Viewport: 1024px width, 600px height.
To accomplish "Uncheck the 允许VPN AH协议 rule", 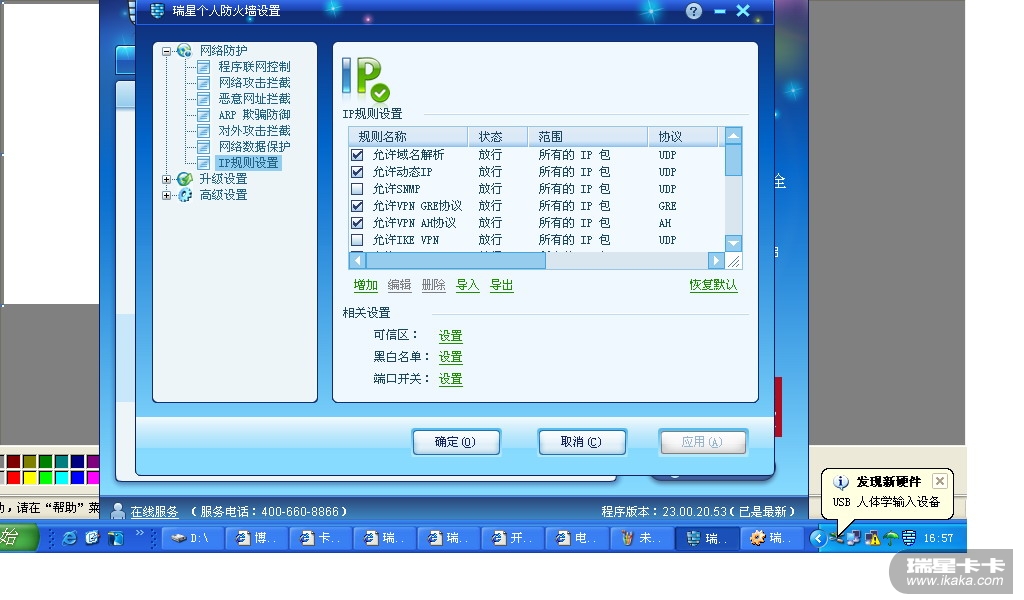I will pyautogui.click(x=357, y=223).
